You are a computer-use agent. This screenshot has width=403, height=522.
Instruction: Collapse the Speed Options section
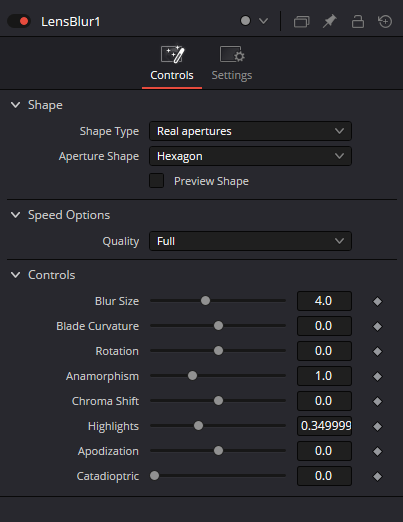tap(15, 215)
